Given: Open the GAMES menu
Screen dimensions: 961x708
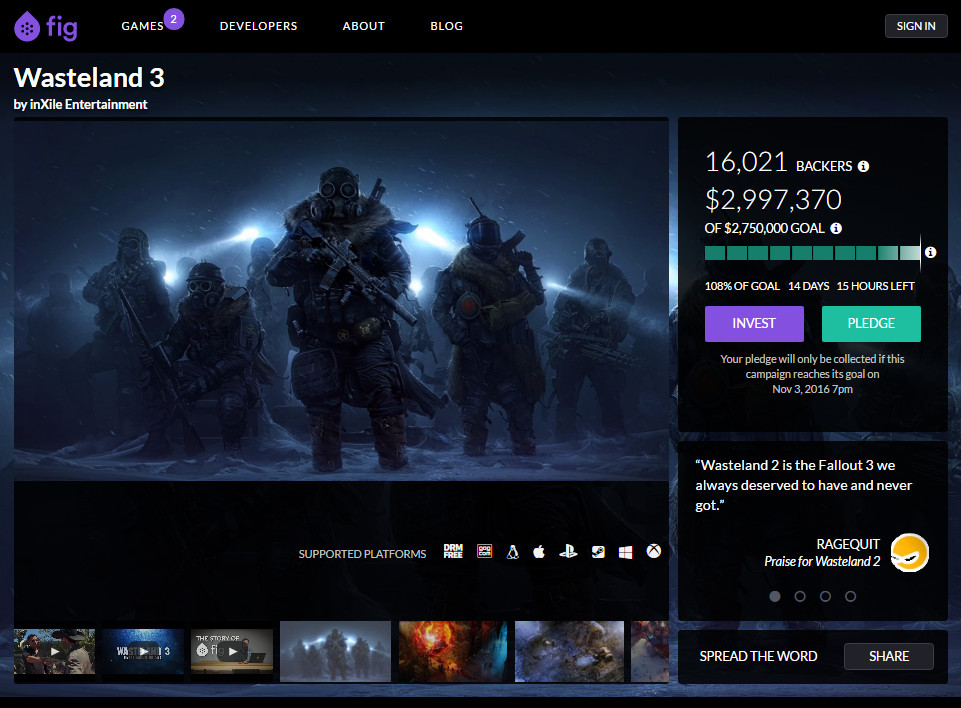Looking at the screenshot, I should click(142, 26).
